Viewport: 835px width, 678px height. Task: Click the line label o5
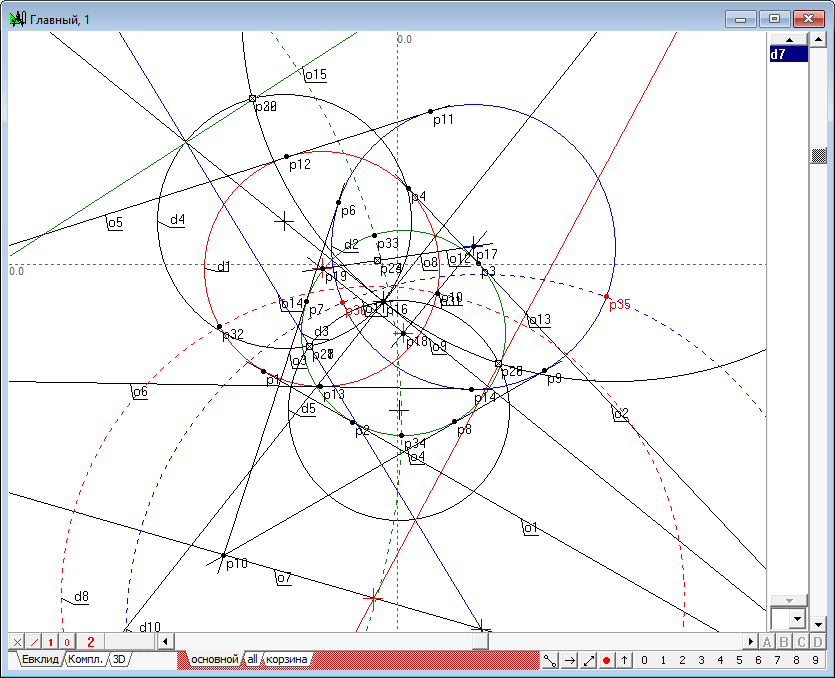tap(115, 222)
